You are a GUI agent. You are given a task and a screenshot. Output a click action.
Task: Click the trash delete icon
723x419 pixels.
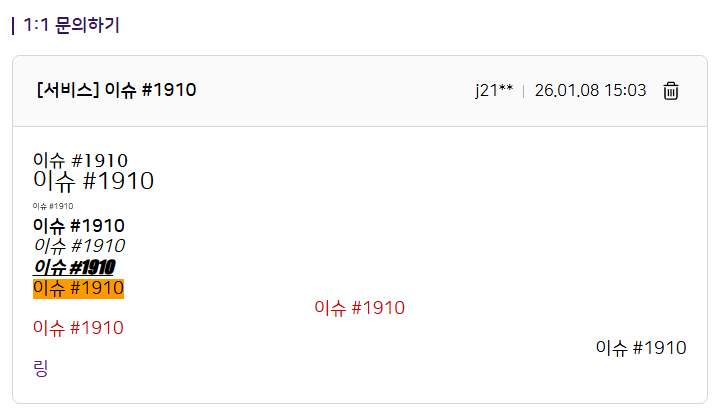point(671,91)
